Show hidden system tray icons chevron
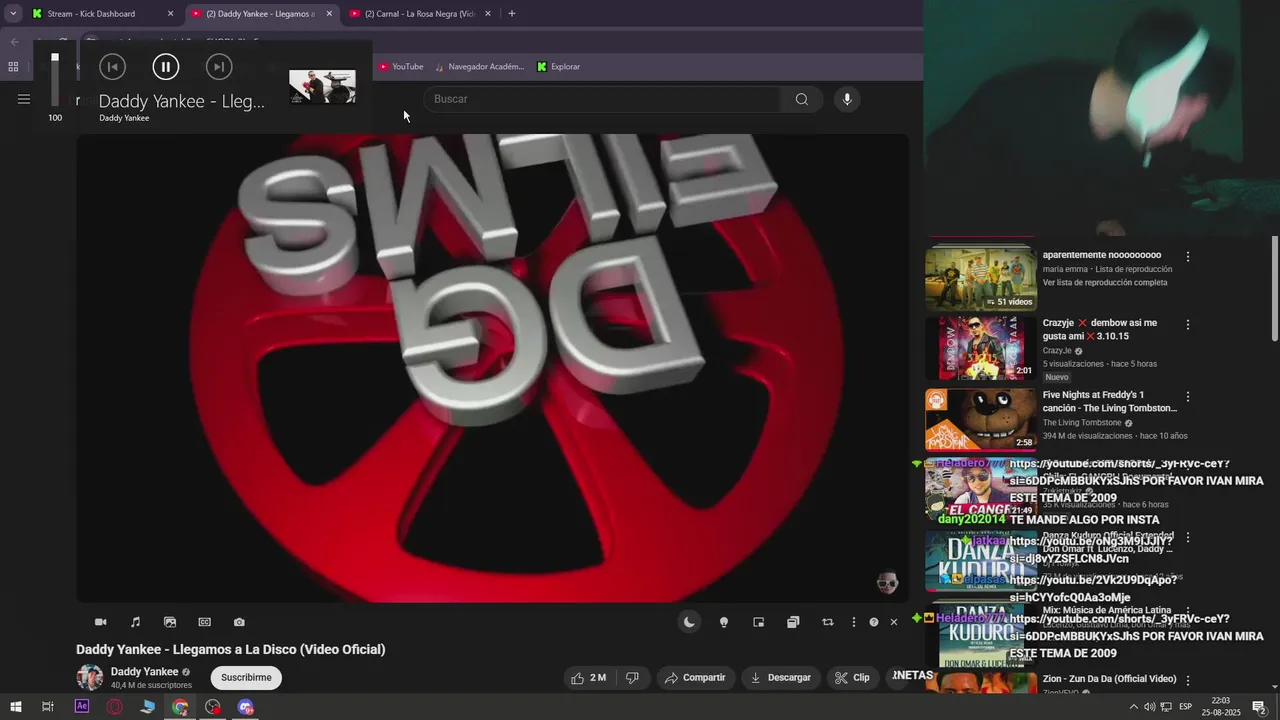 pos(1133,707)
